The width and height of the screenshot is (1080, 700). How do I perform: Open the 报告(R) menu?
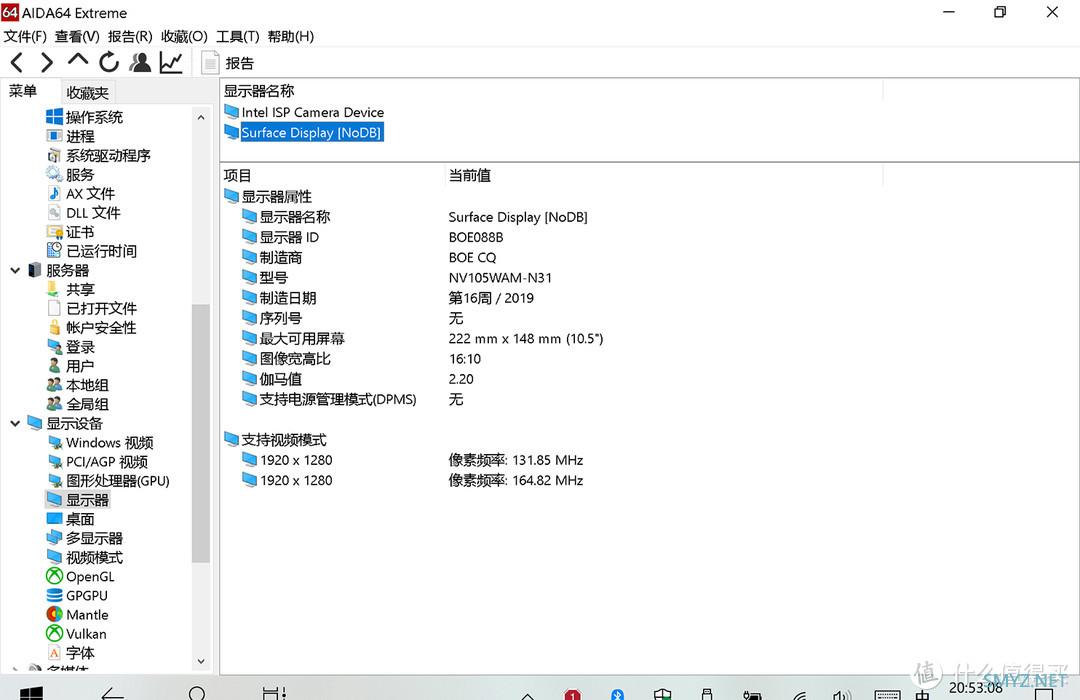pos(130,37)
